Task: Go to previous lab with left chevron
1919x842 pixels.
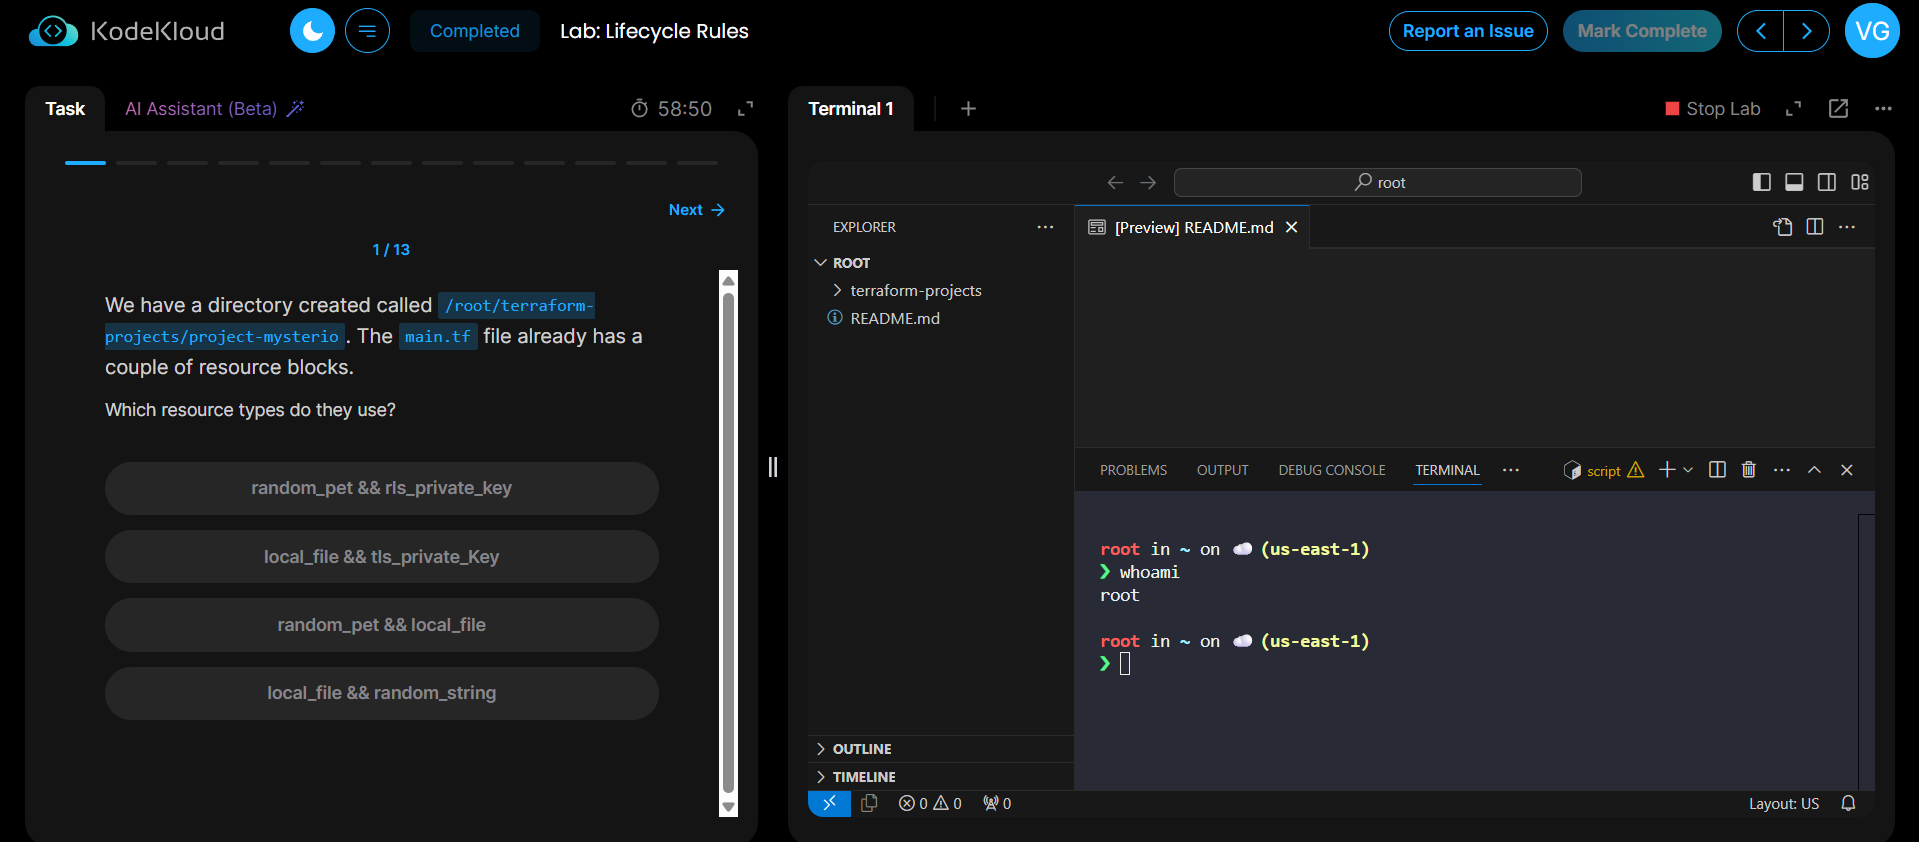Action: coord(1760,31)
